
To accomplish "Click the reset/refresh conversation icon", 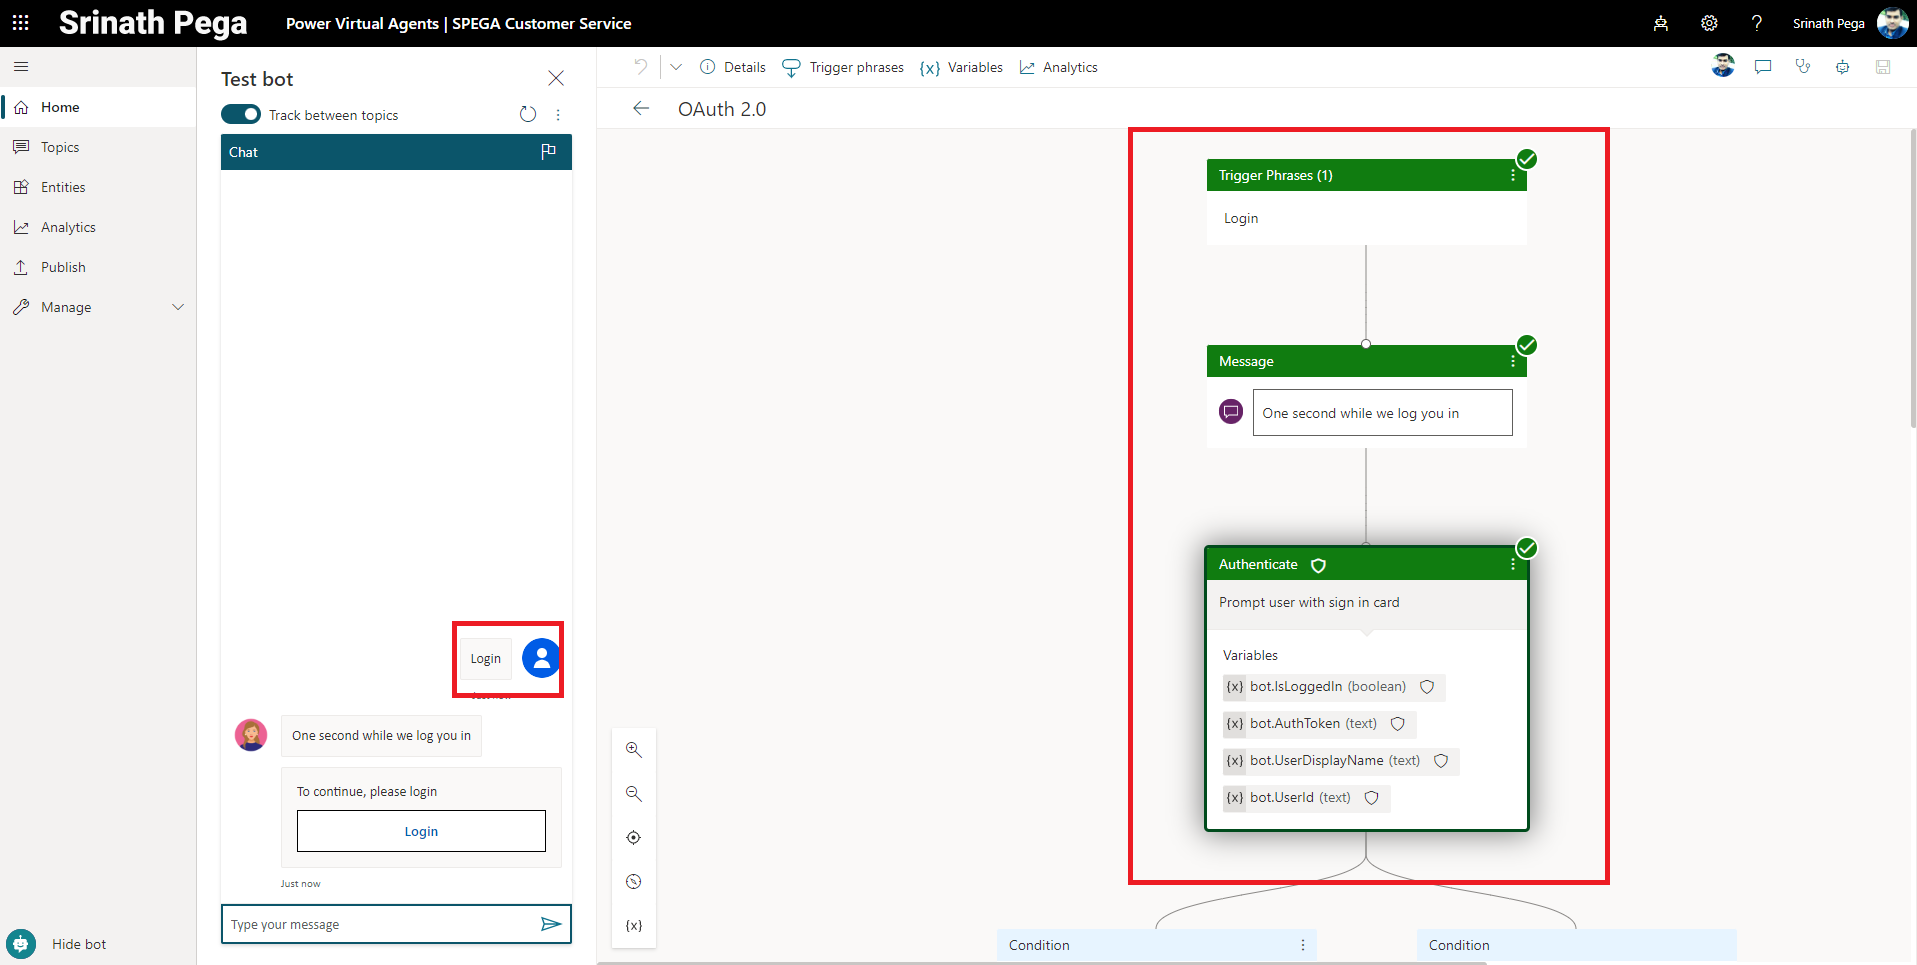I will point(528,115).
